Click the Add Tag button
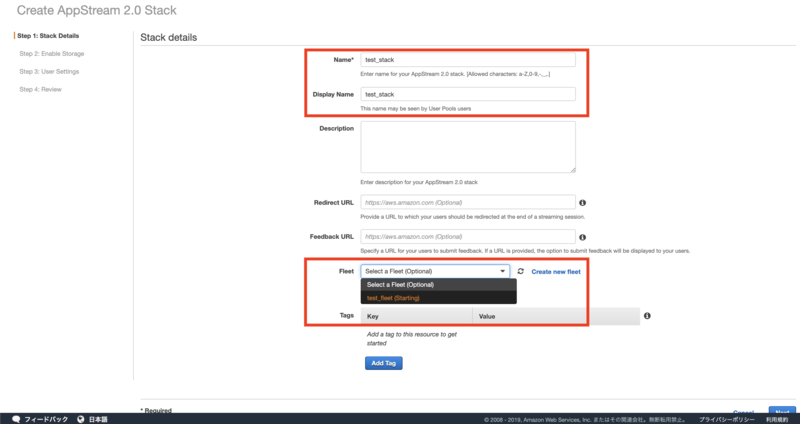Image resolution: width=800 pixels, height=424 pixels. (x=384, y=363)
